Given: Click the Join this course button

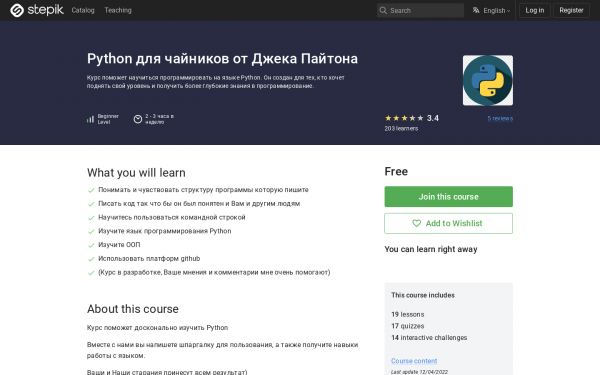Looking at the screenshot, I should 448,197.
